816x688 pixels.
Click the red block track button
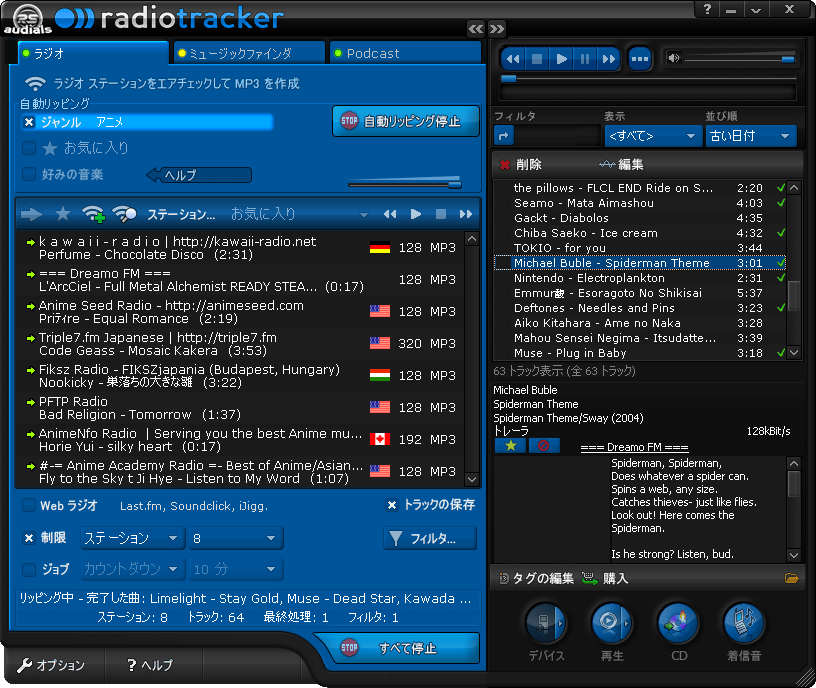543,446
